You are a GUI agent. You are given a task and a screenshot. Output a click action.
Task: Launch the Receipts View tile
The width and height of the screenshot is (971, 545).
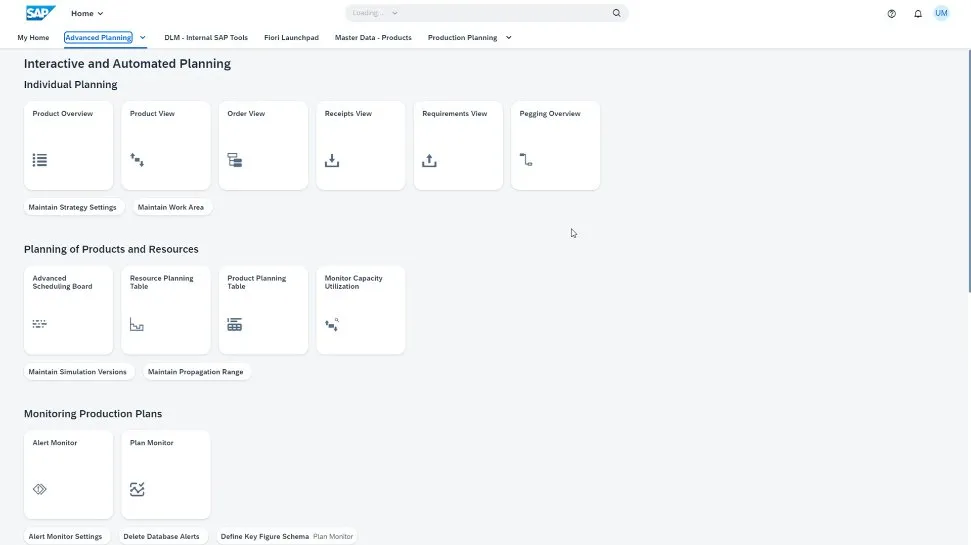[360, 145]
